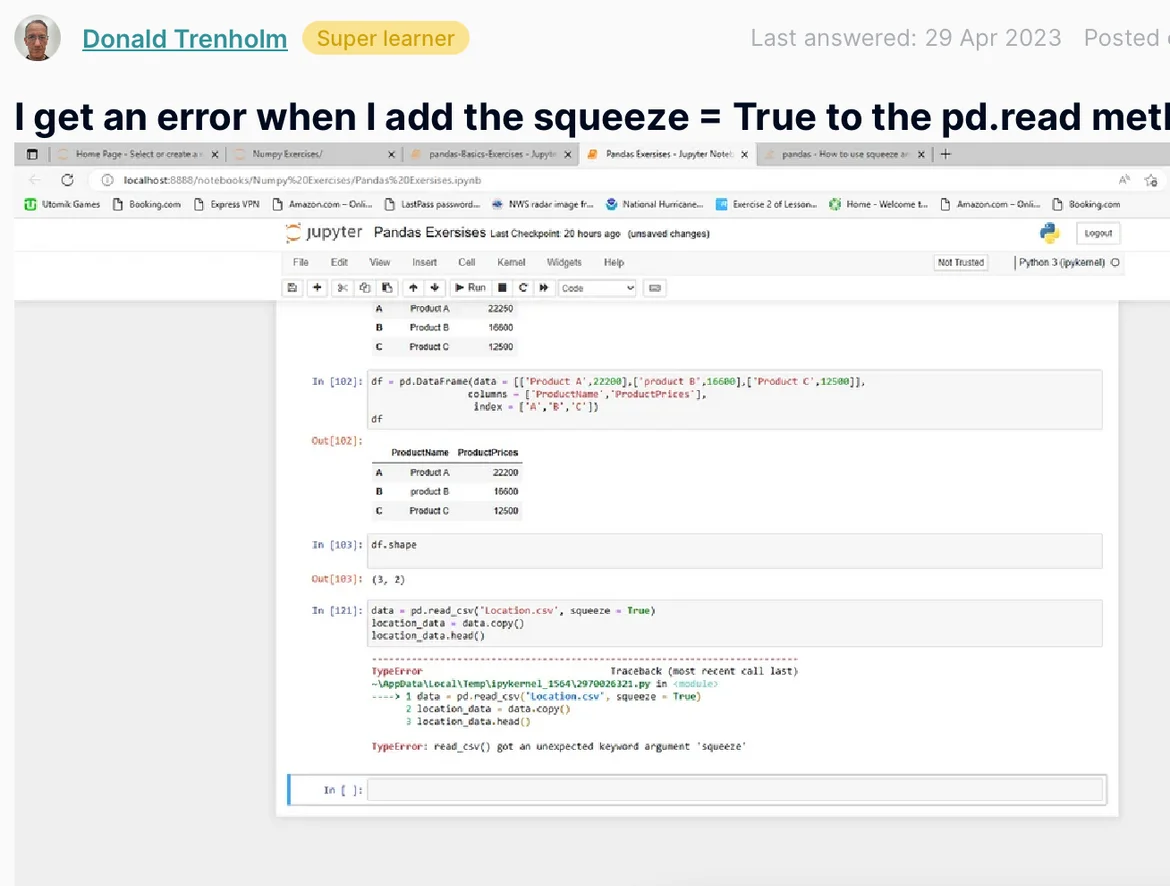Open Donald Trenholm's profile link
Viewport: 1170px width, 886px height.
point(184,39)
